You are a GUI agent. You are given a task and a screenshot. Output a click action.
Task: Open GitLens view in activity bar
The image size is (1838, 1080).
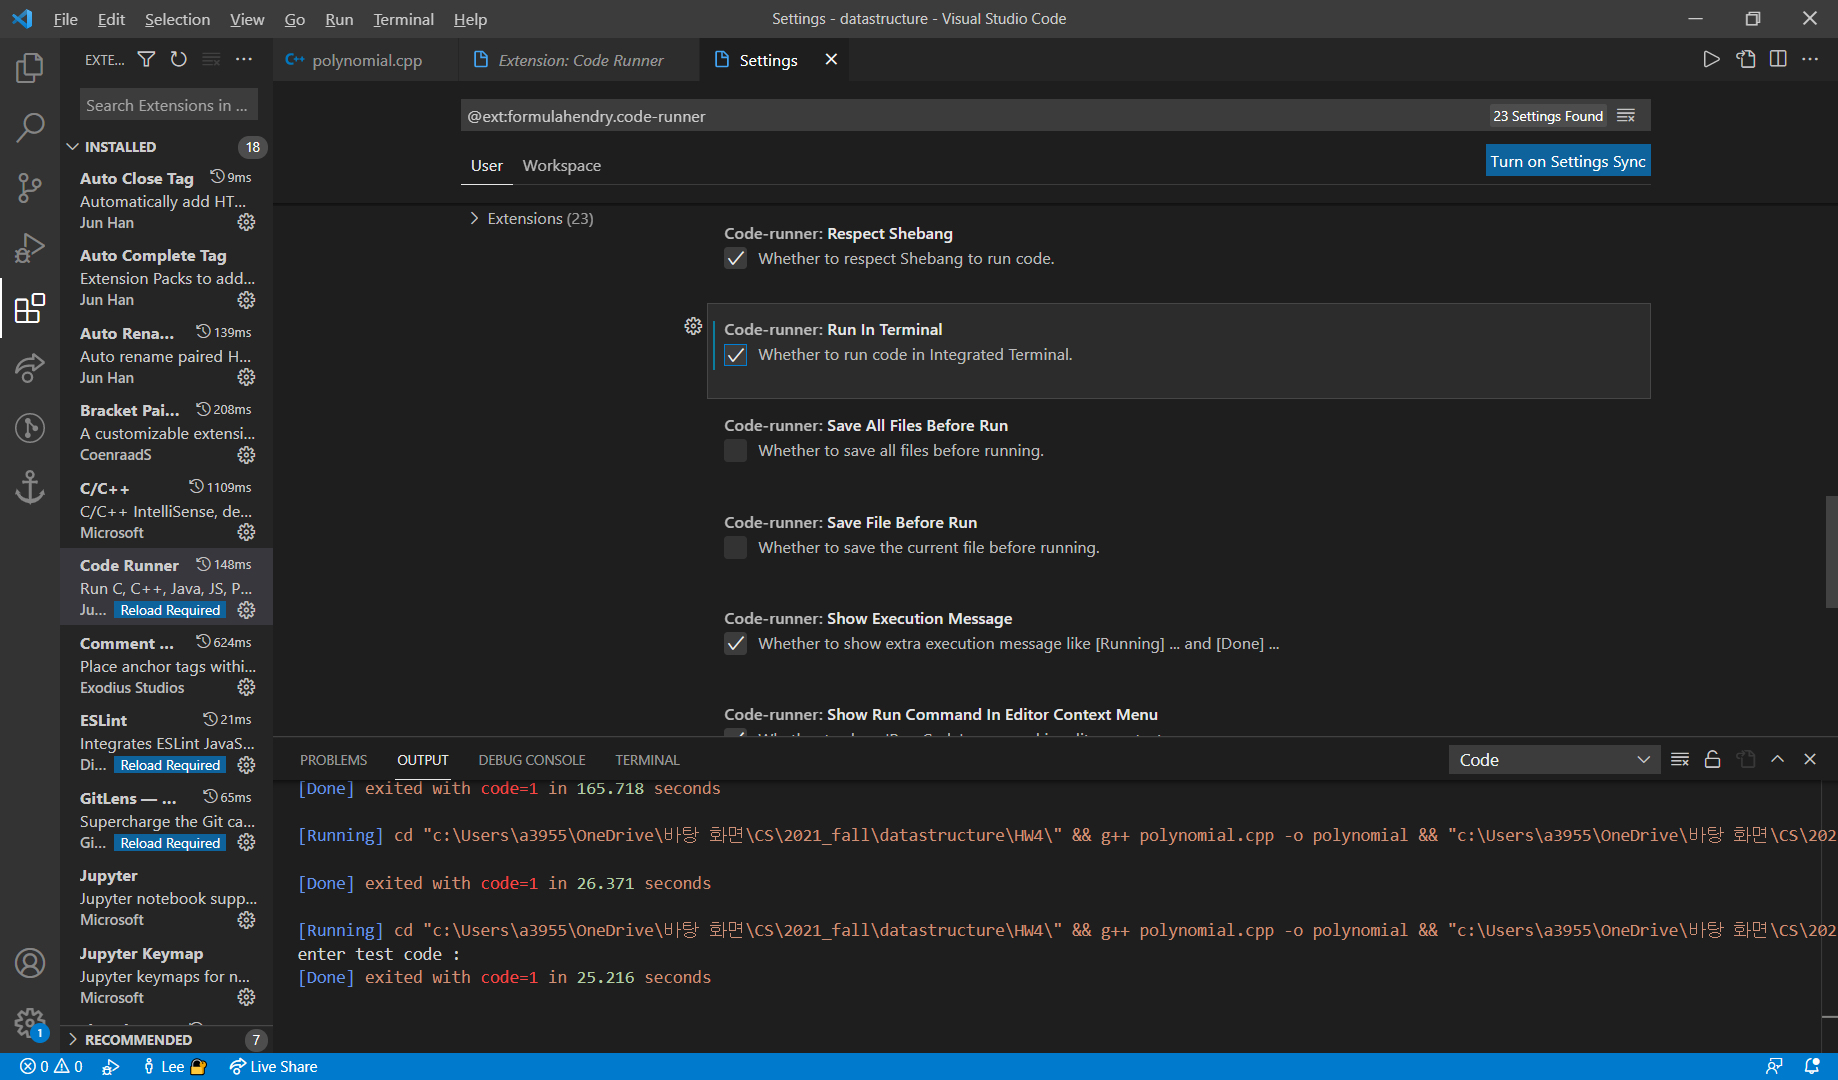coord(30,428)
